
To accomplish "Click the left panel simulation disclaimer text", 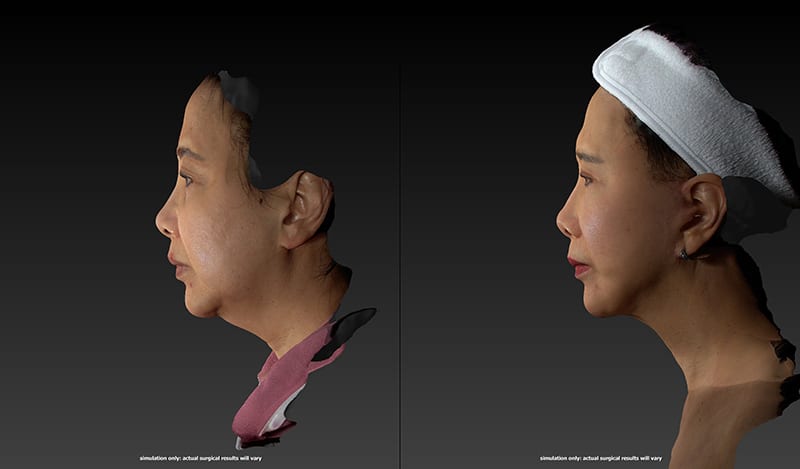I will 199,458.
